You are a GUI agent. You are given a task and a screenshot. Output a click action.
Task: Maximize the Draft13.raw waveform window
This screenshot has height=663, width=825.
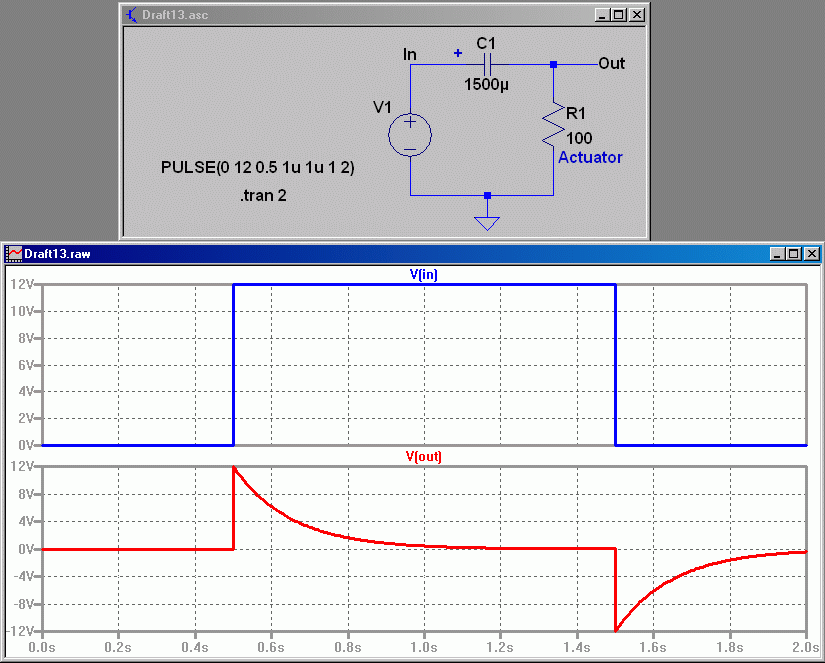794,254
